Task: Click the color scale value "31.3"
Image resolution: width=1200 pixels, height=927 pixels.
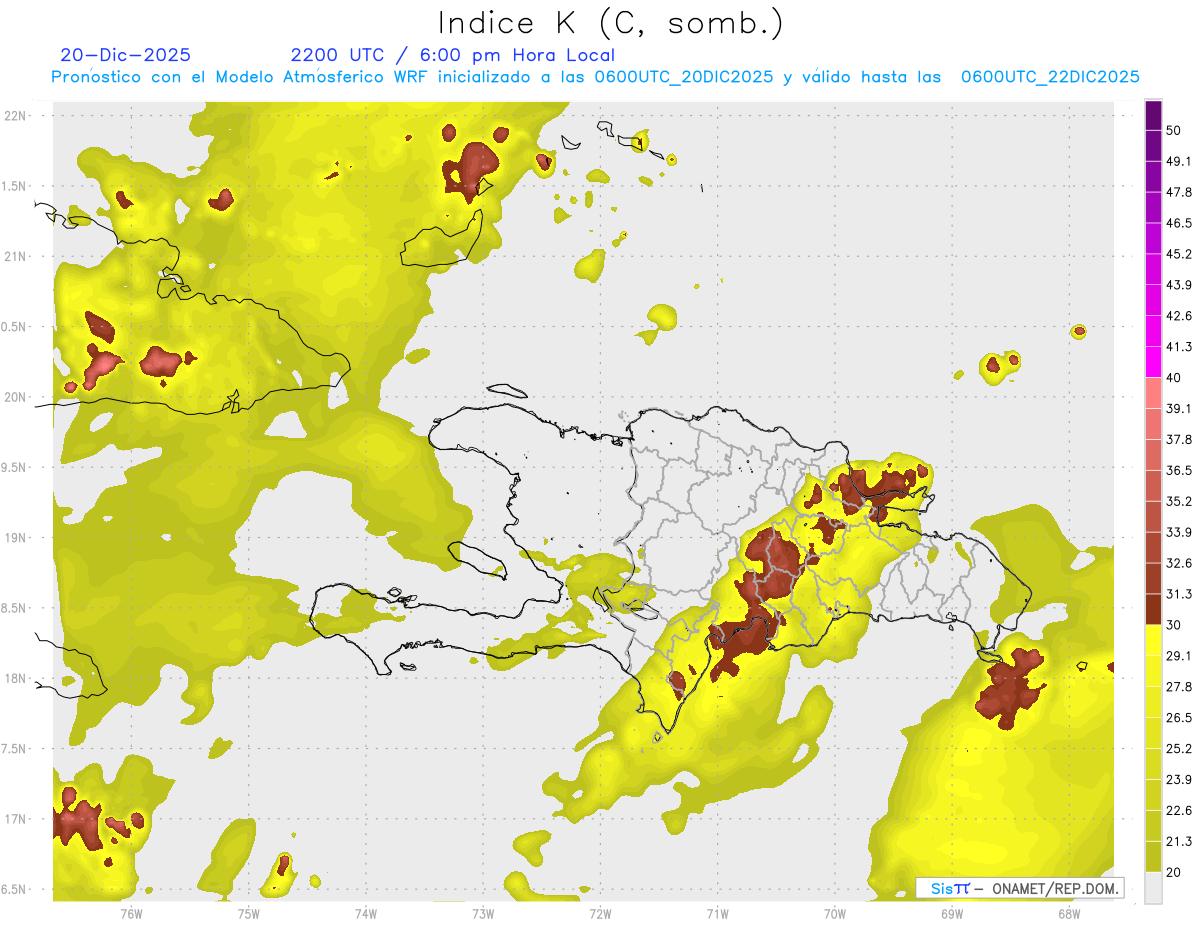Action: pos(1179,595)
